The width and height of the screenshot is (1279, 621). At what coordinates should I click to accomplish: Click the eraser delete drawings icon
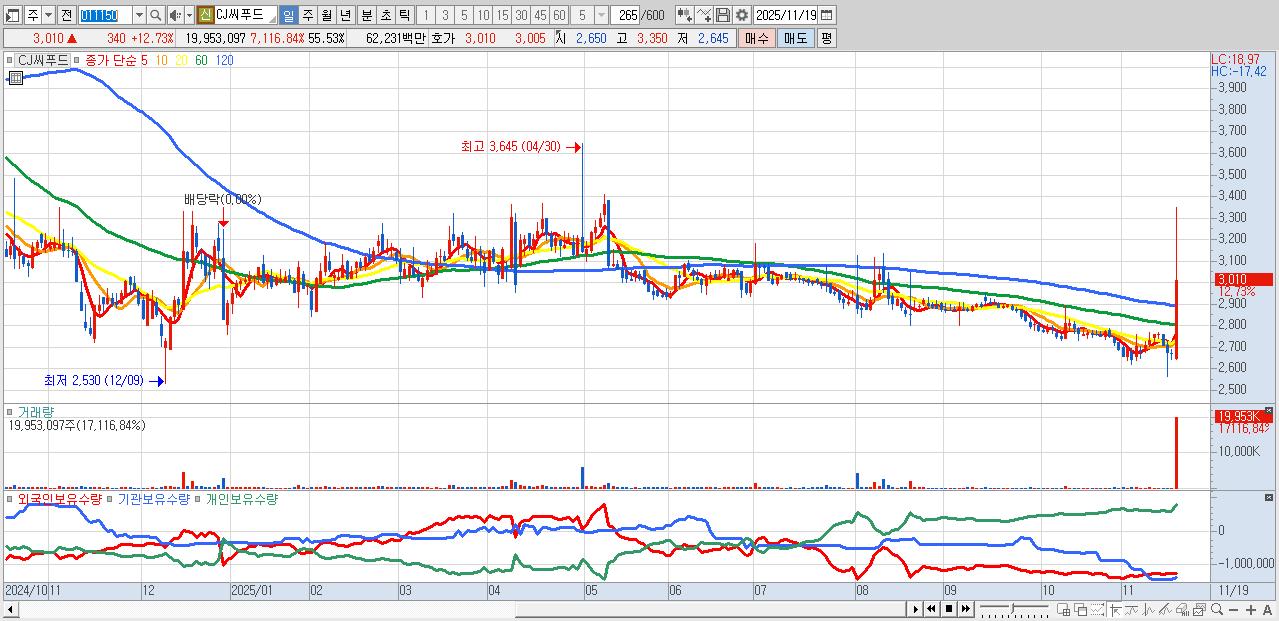(x=1182, y=609)
